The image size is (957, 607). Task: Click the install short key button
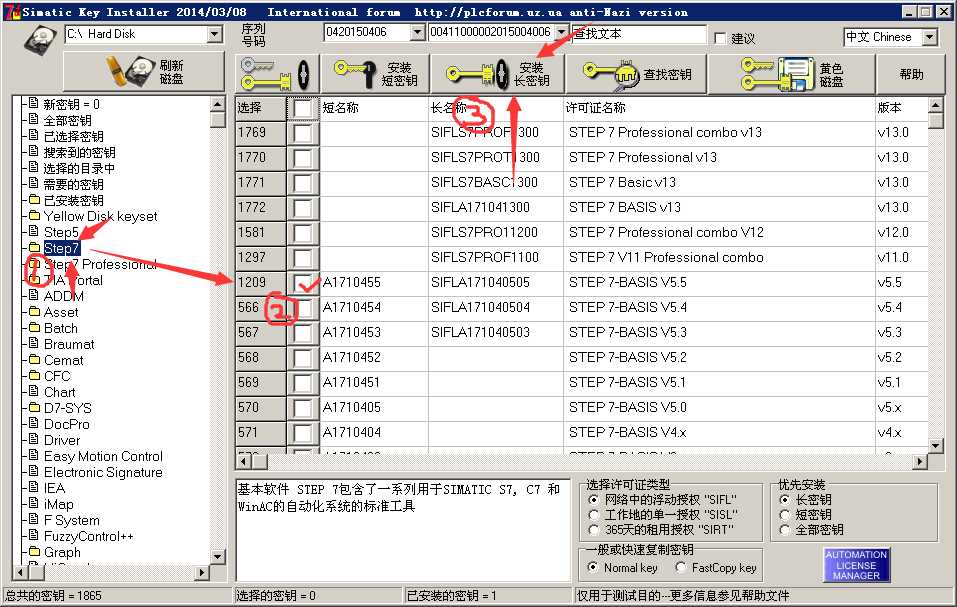[374, 74]
